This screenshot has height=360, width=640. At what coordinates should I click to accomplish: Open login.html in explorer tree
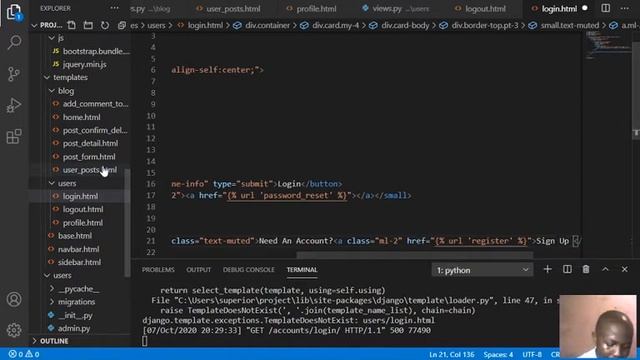click(x=80, y=196)
